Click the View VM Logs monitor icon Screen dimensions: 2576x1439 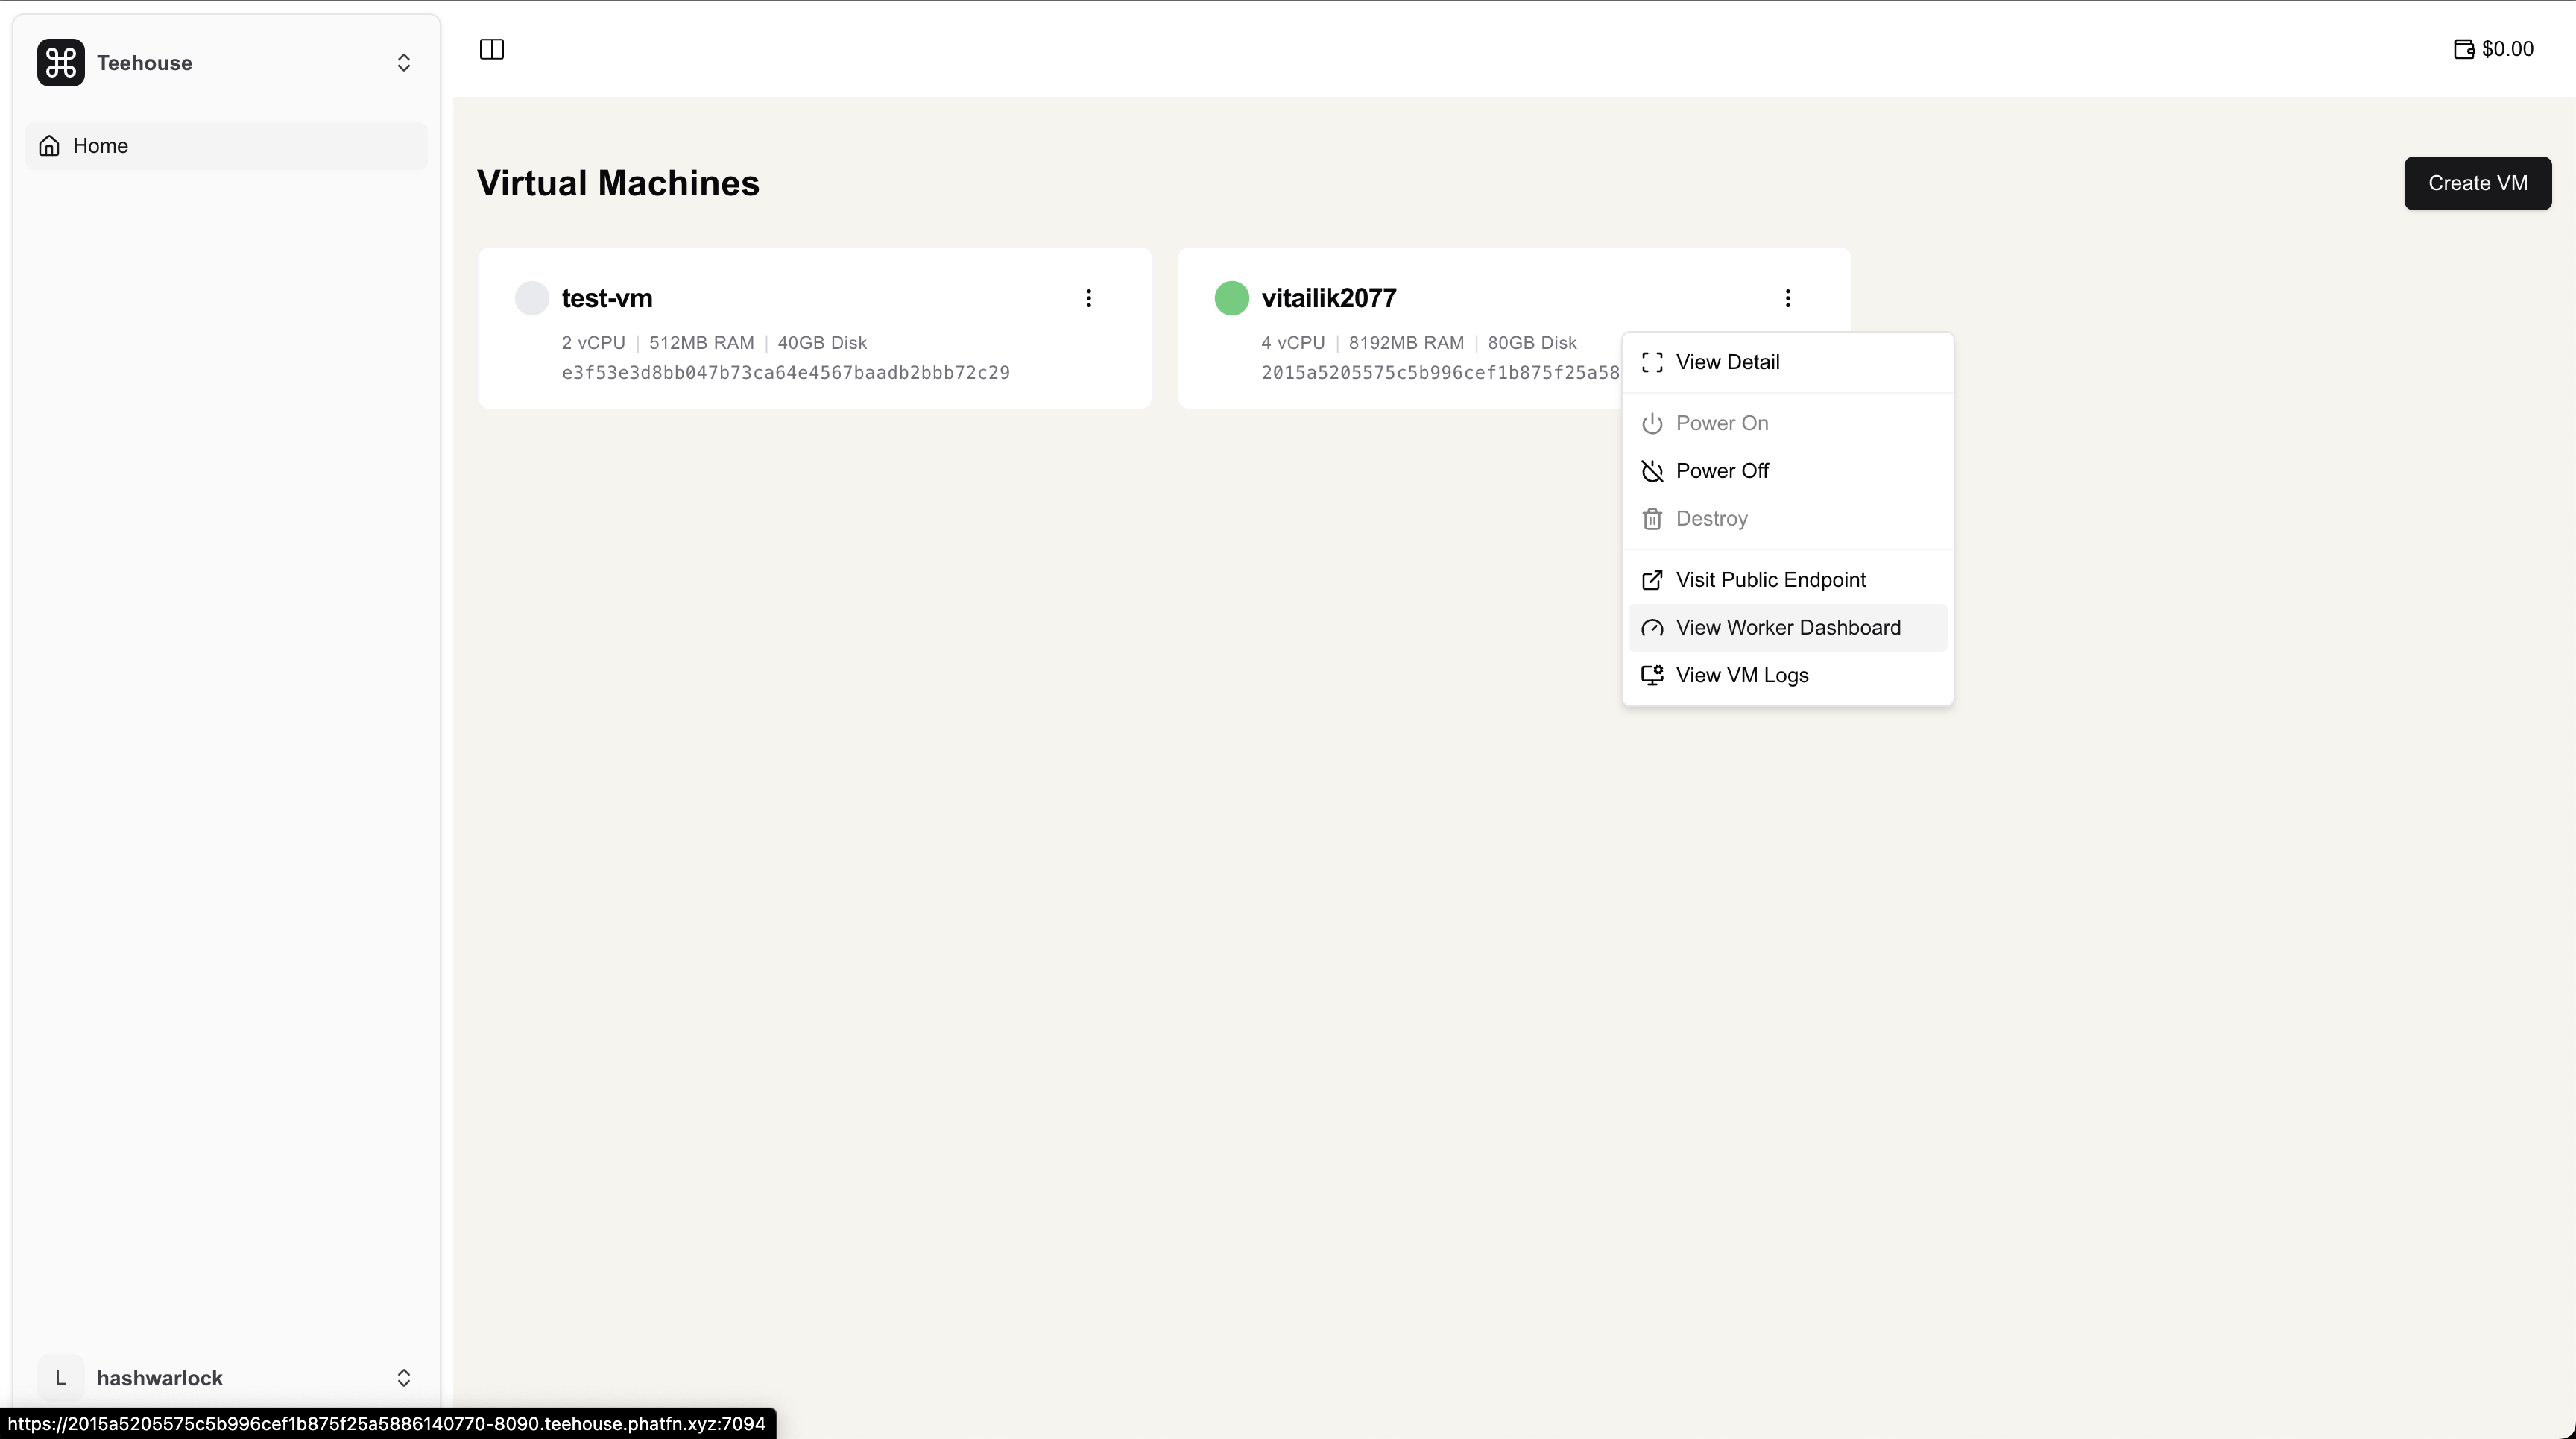1652,675
